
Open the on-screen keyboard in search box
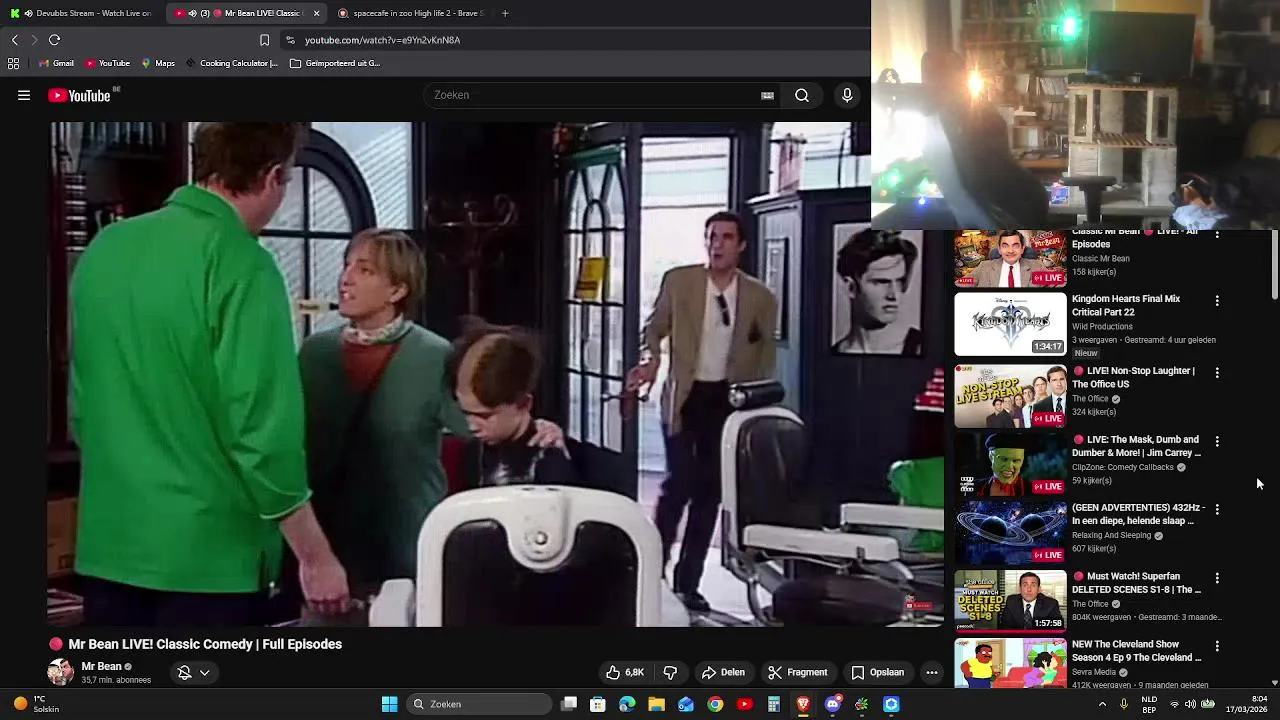767,96
